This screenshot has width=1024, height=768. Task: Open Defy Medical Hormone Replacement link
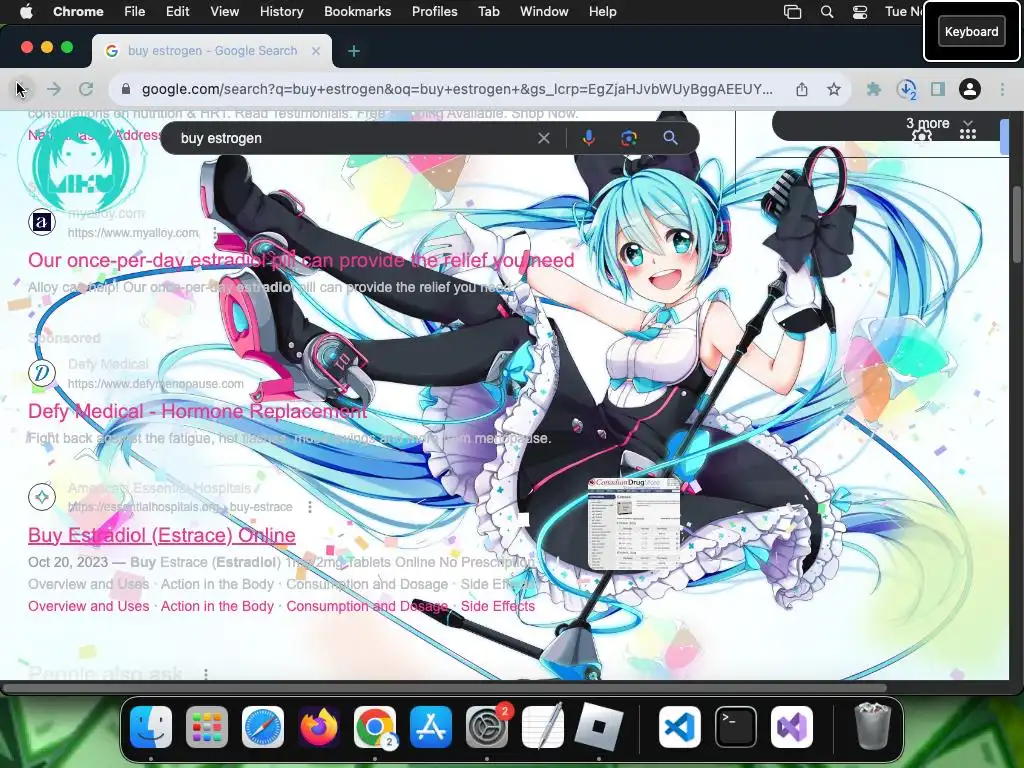point(197,411)
